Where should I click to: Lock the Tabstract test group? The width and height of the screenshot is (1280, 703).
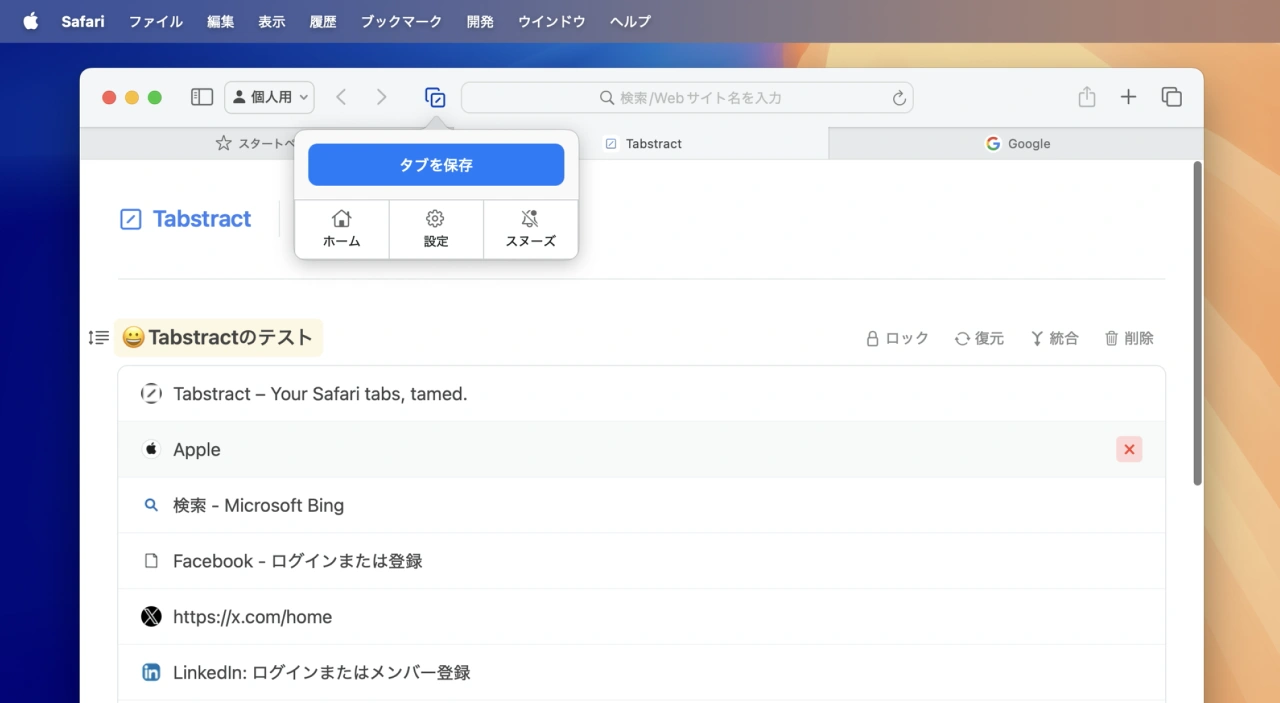(x=897, y=339)
